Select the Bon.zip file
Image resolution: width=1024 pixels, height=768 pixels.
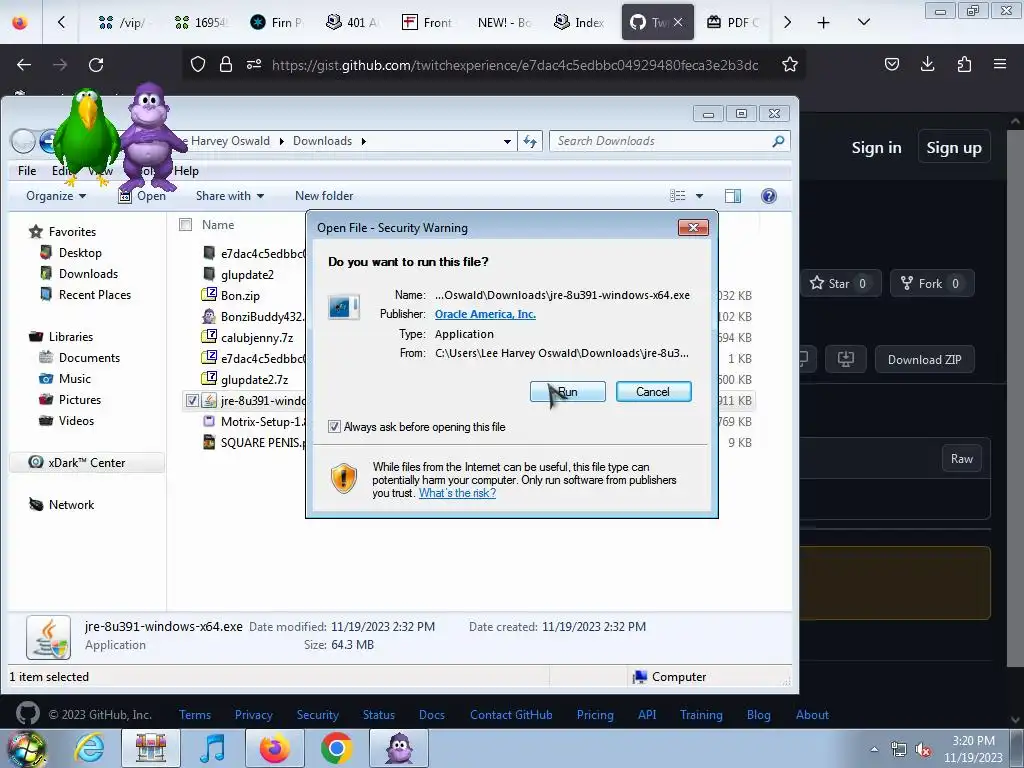click(240, 295)
